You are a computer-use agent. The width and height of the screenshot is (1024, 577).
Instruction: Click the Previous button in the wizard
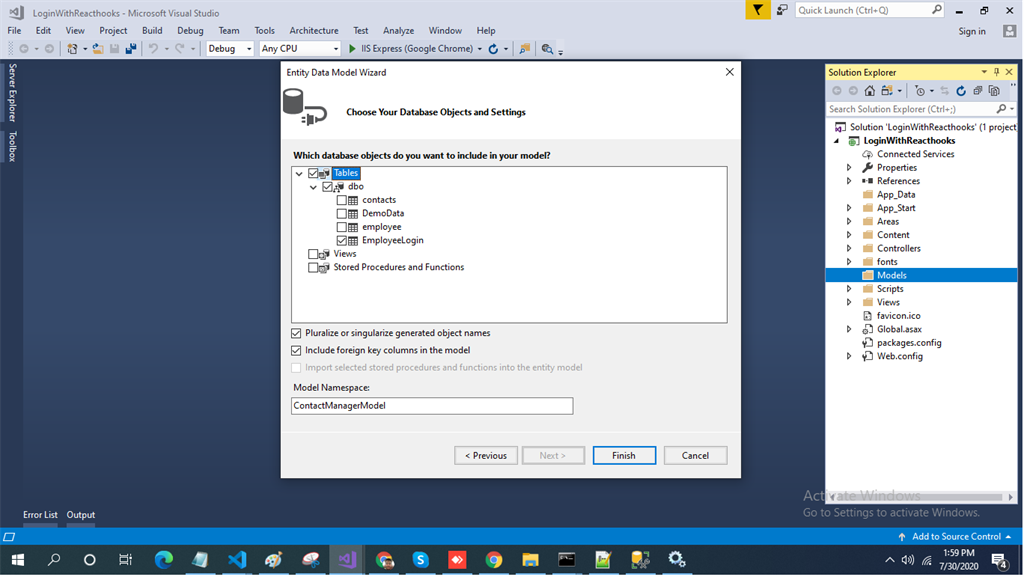(x=486, y=456)
